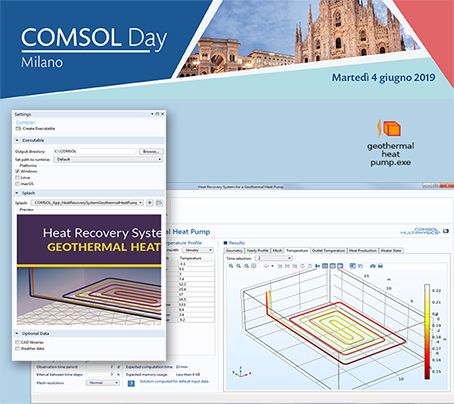This screenshot has width=454, height=404.
Task: Click the Browse... button for output directory
Action: pyautogui.click(x=151, y=151)
